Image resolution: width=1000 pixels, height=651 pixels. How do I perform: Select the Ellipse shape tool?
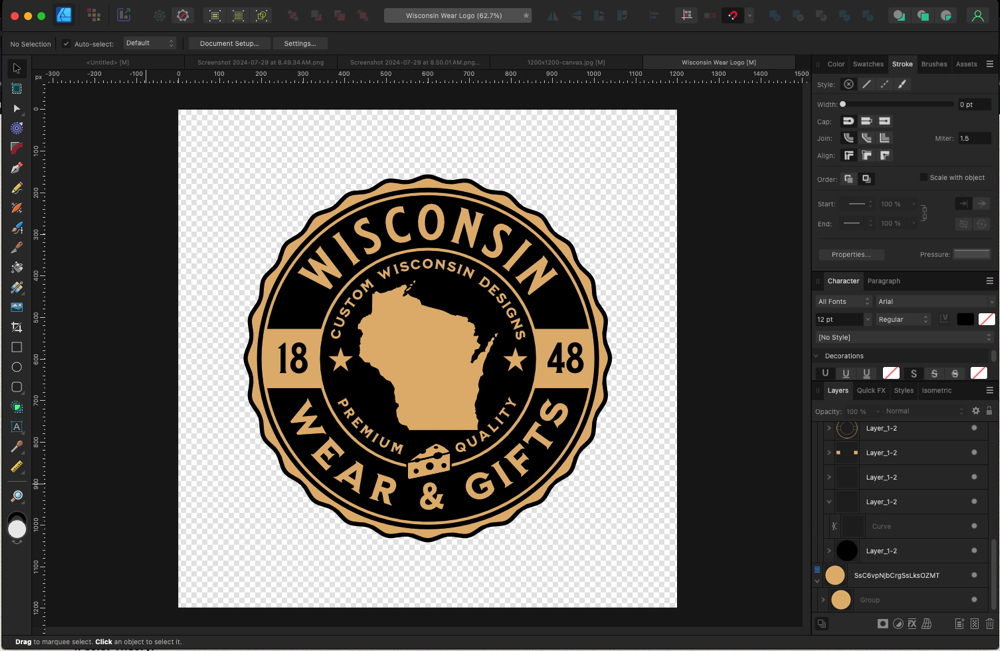[x=17, y=367]
